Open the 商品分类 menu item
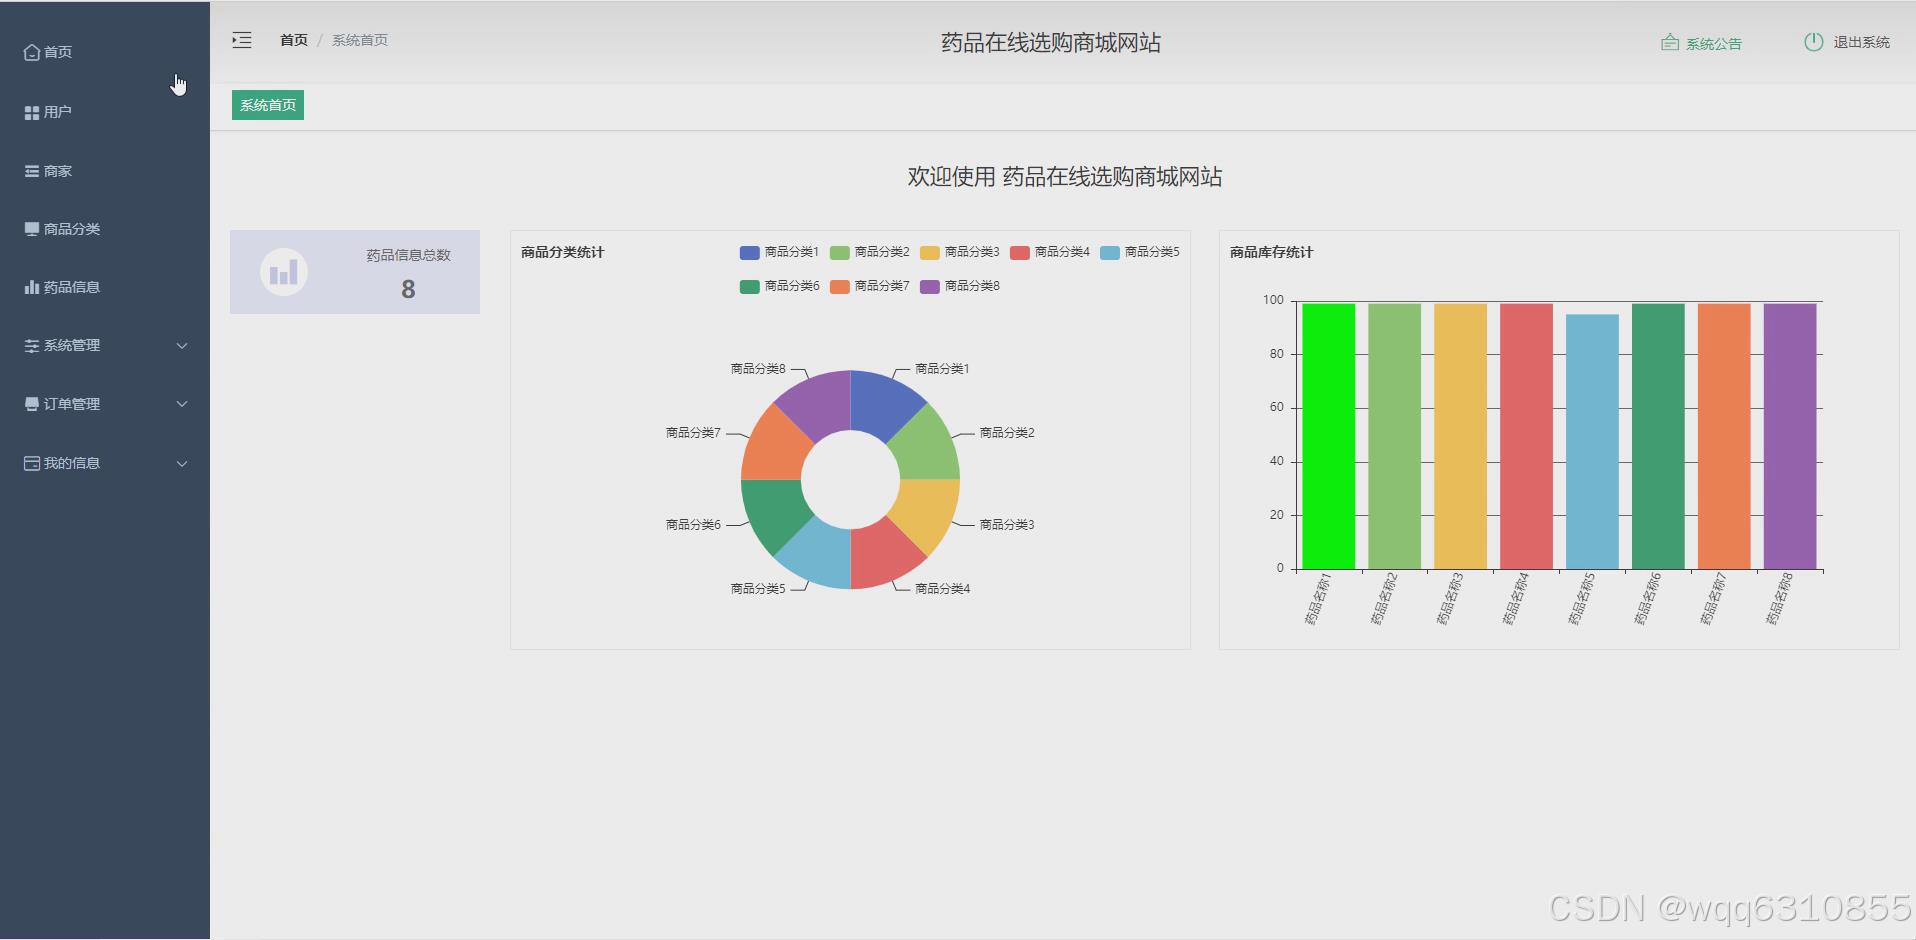The height and width of the screenshot is (940, 1916). (105, 229)
